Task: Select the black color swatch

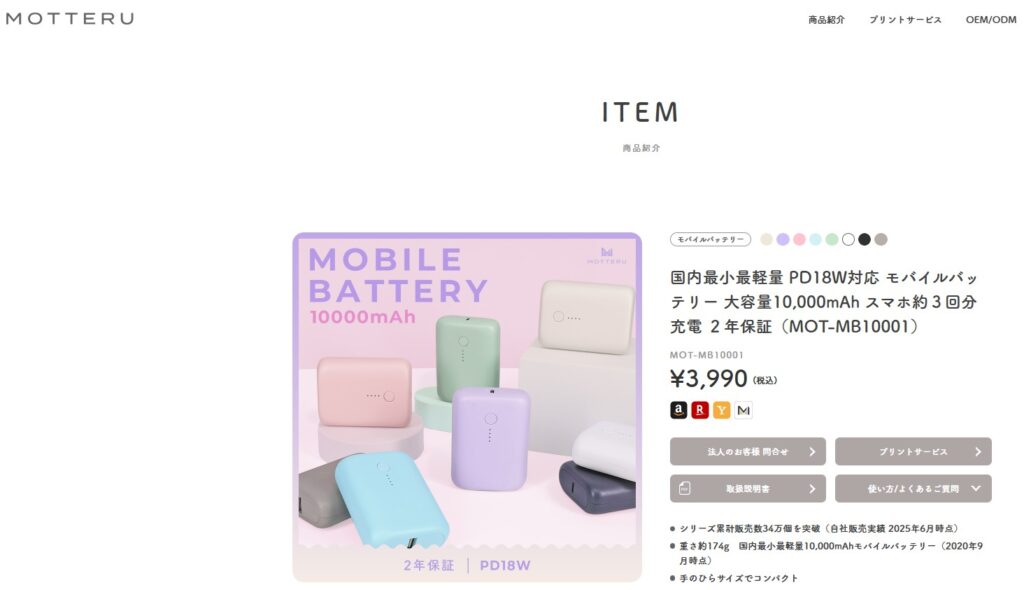Action: pos(865,239)
